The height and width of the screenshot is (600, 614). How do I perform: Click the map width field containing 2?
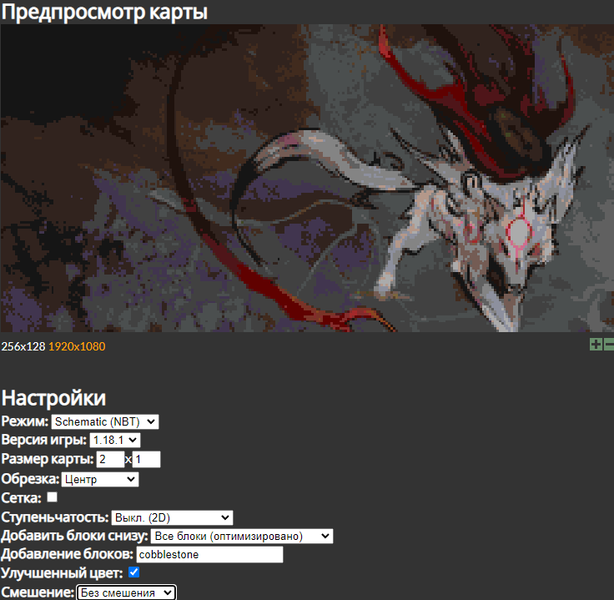point(110,459)
